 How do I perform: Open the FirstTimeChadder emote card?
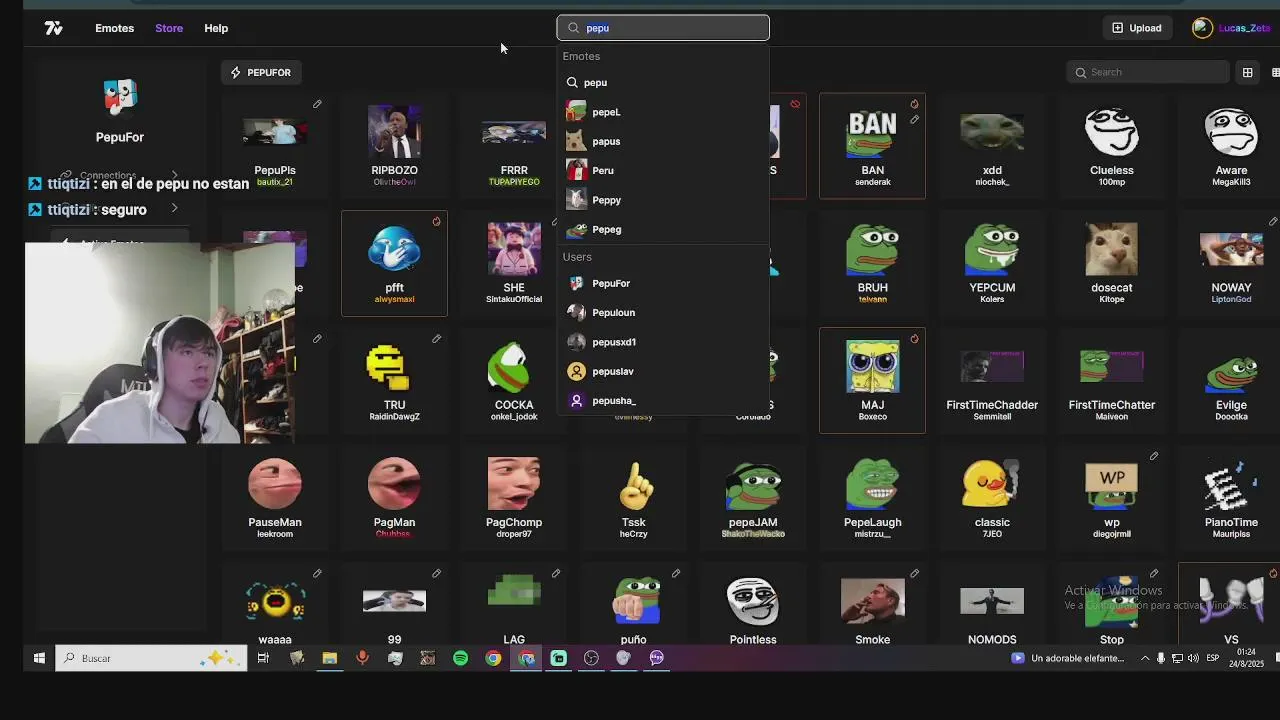click(992, 380)
